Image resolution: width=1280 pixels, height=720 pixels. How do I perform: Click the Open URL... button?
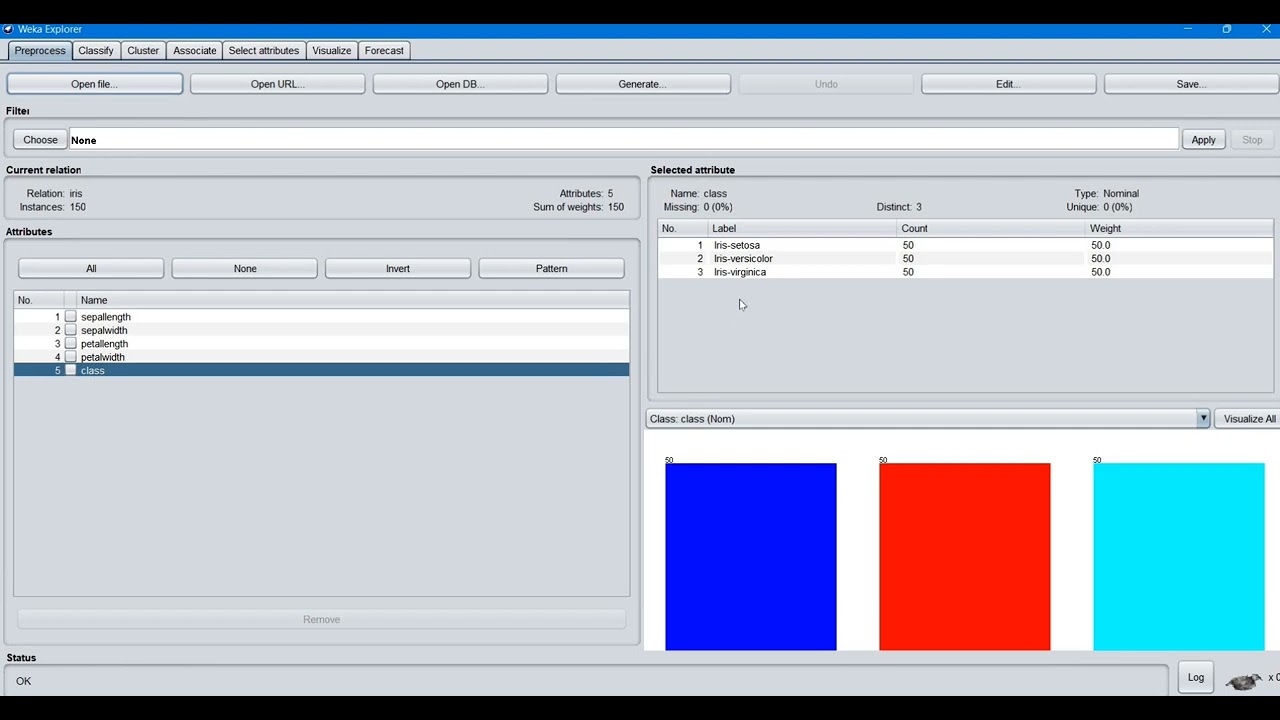277,84
